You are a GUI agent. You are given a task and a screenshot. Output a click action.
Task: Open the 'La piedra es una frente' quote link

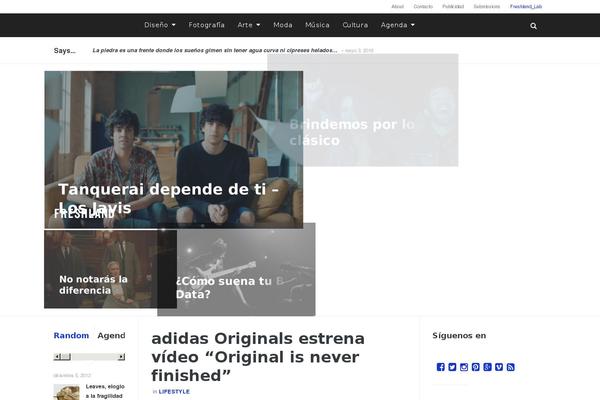[x=215, y=51]
